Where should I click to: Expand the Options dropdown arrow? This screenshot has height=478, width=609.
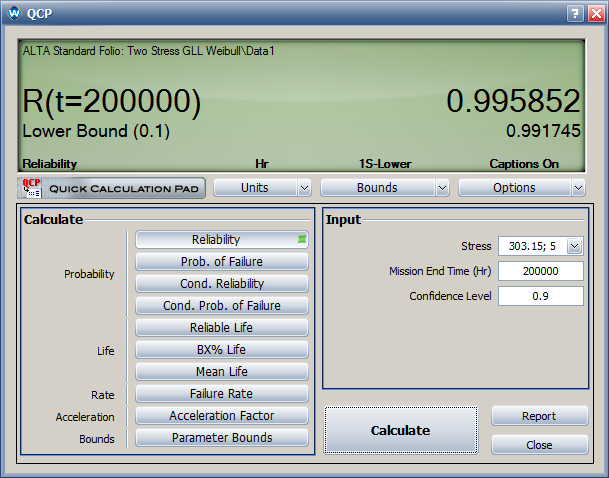tap(578, 188)
